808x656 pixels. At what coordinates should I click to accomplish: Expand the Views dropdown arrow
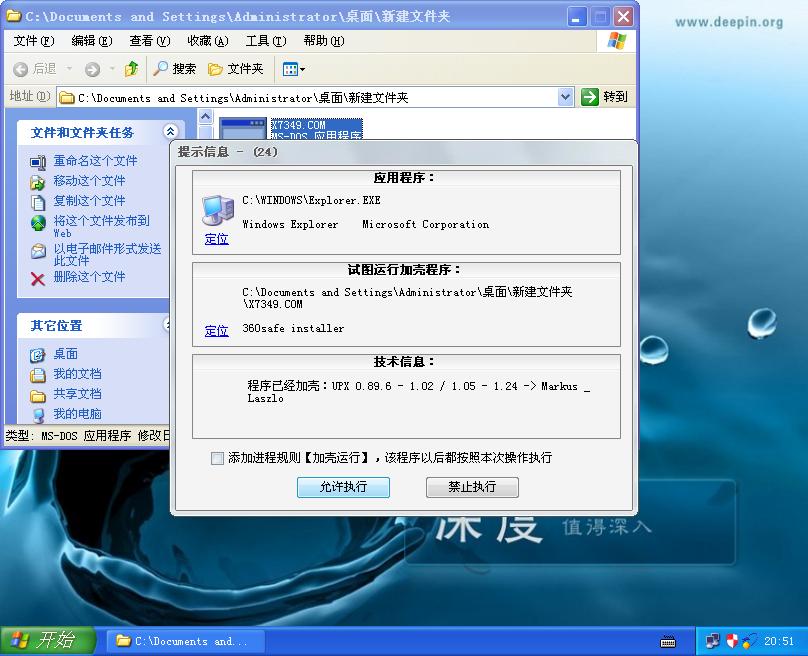click(x=302, y=69)
